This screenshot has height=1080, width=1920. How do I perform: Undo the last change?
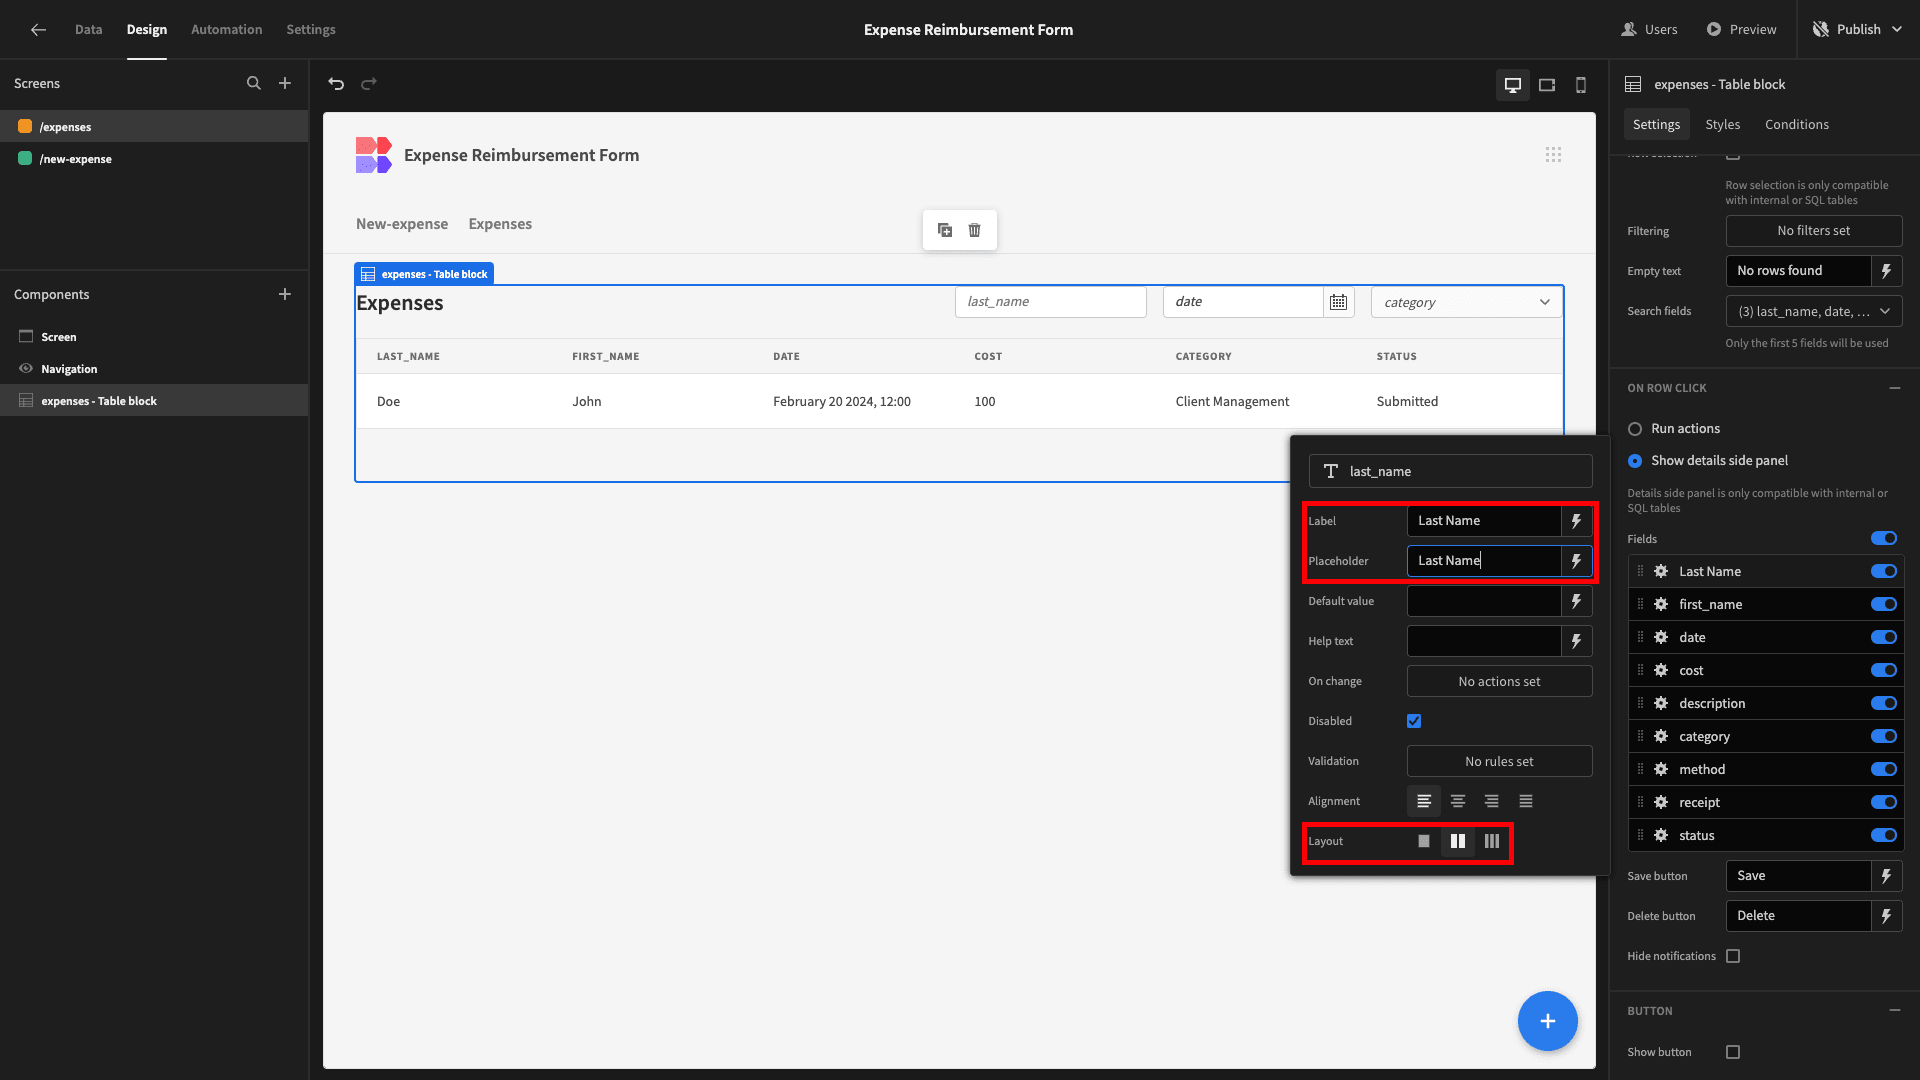click(x=336, y=84)
